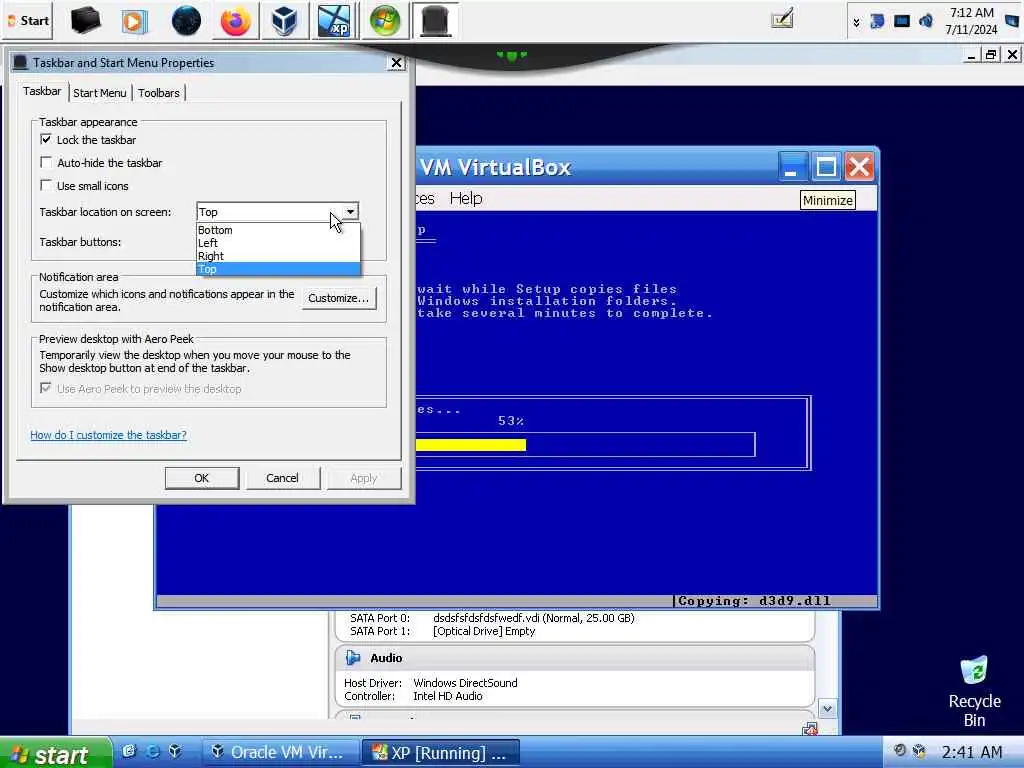This screenshot has height=768, width=1024.
Task: Click the network tray icon
Action: tap(877, 22)
